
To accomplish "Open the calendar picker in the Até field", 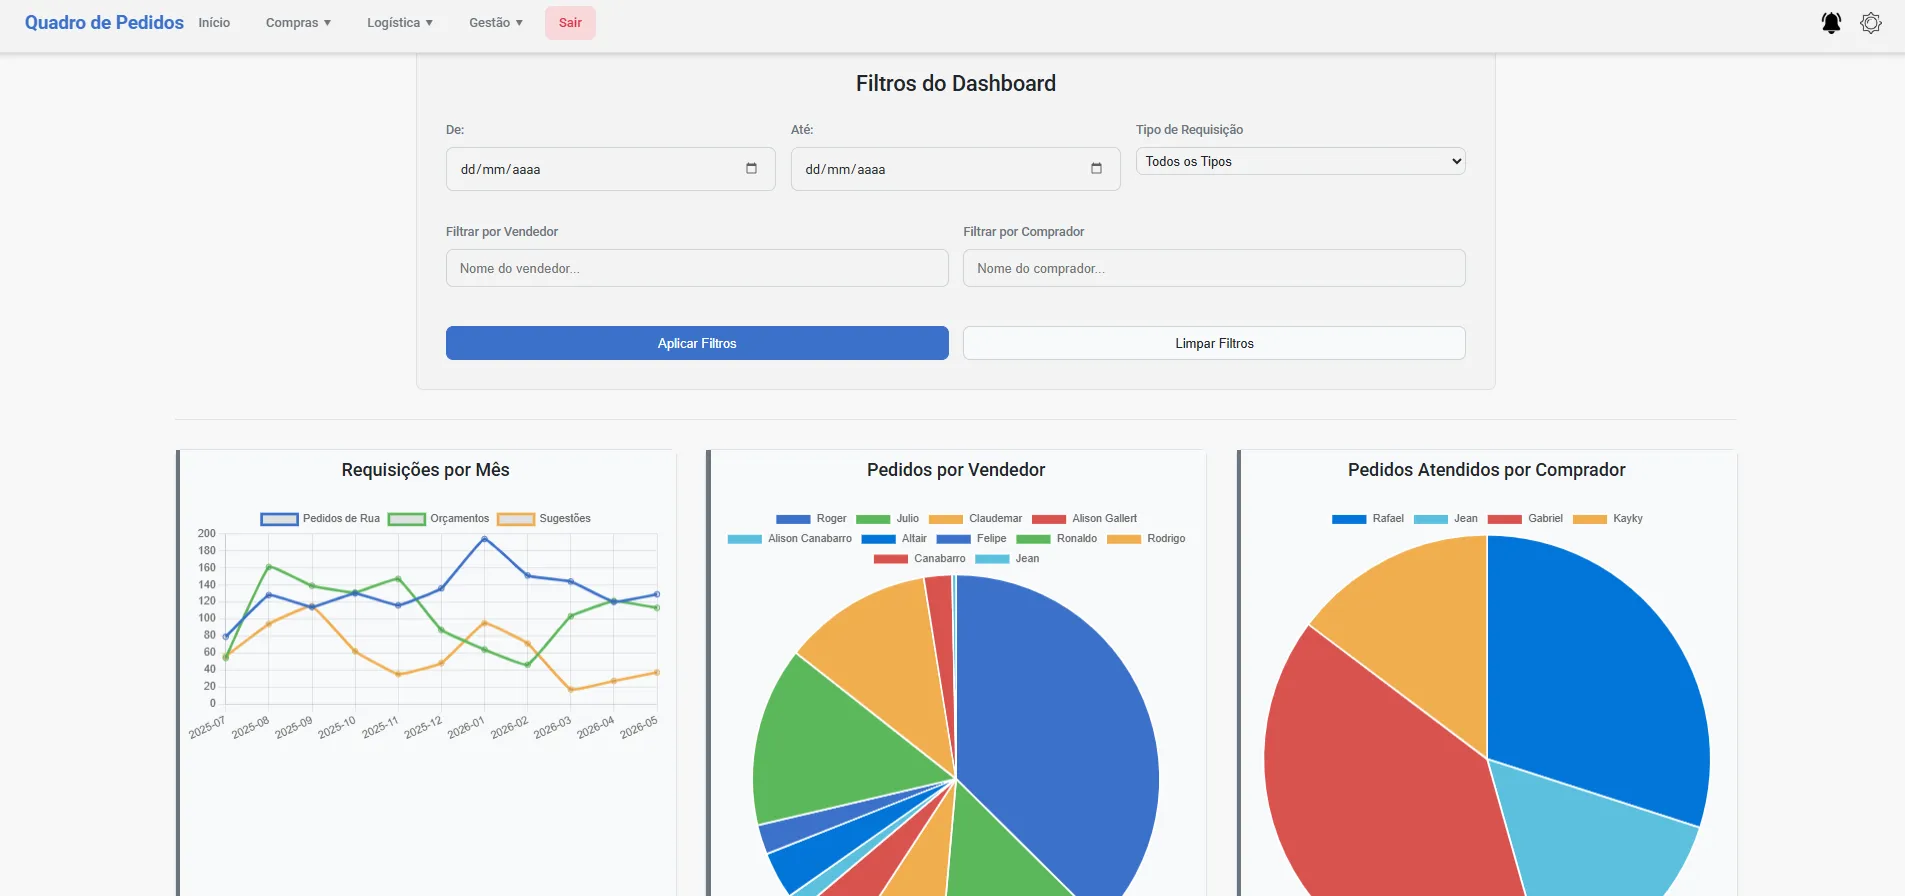I will pyautogui.click(x=1096, y=168).
